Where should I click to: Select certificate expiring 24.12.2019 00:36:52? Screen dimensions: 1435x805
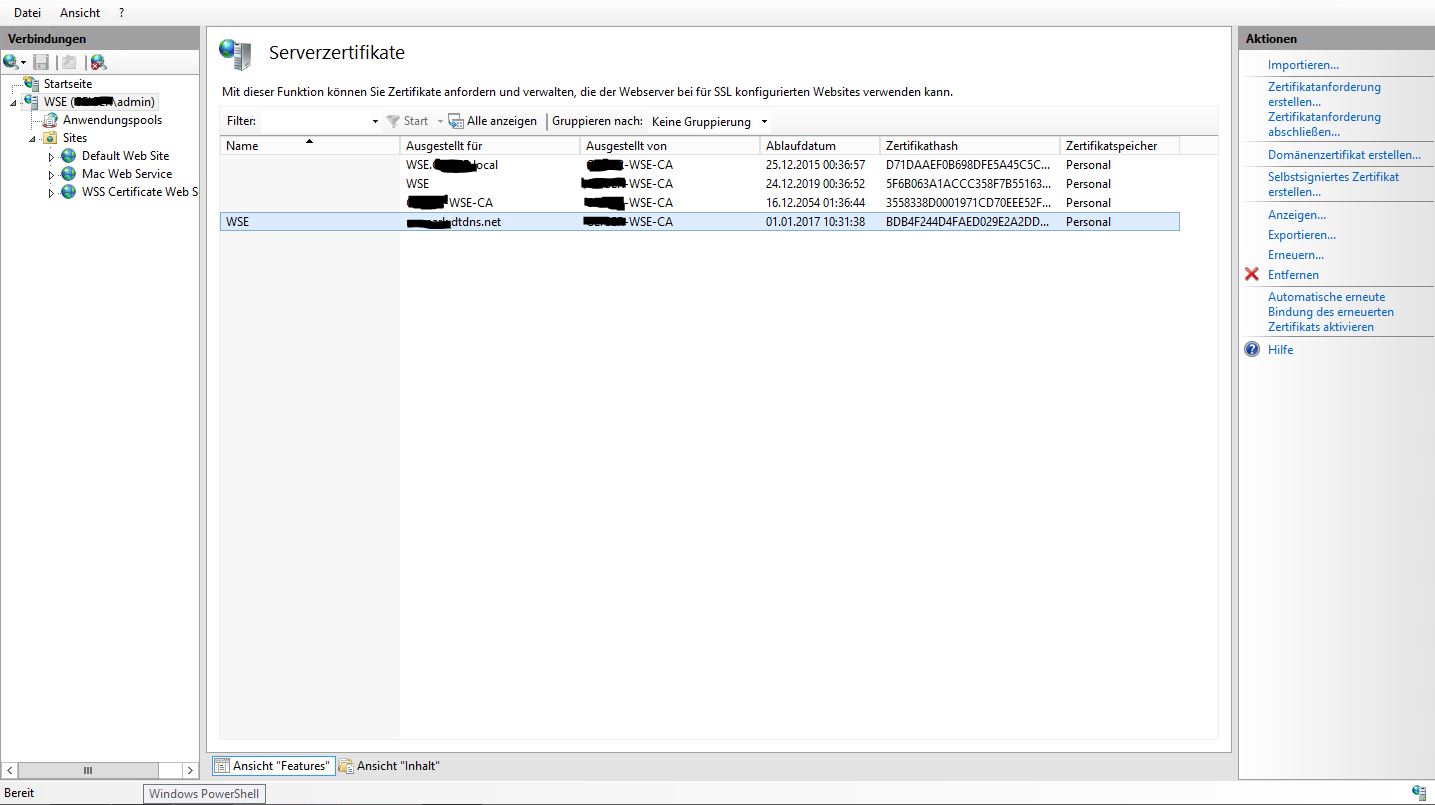[699, 184]
